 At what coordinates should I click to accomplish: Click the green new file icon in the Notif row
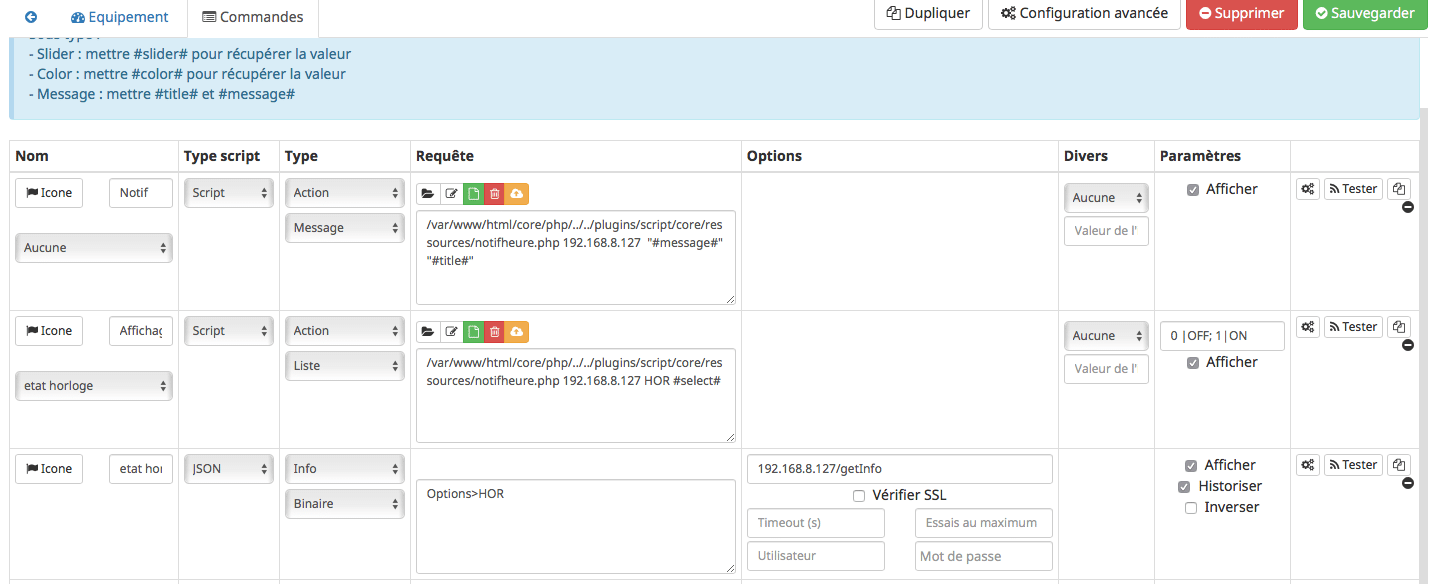coord(473,193)
